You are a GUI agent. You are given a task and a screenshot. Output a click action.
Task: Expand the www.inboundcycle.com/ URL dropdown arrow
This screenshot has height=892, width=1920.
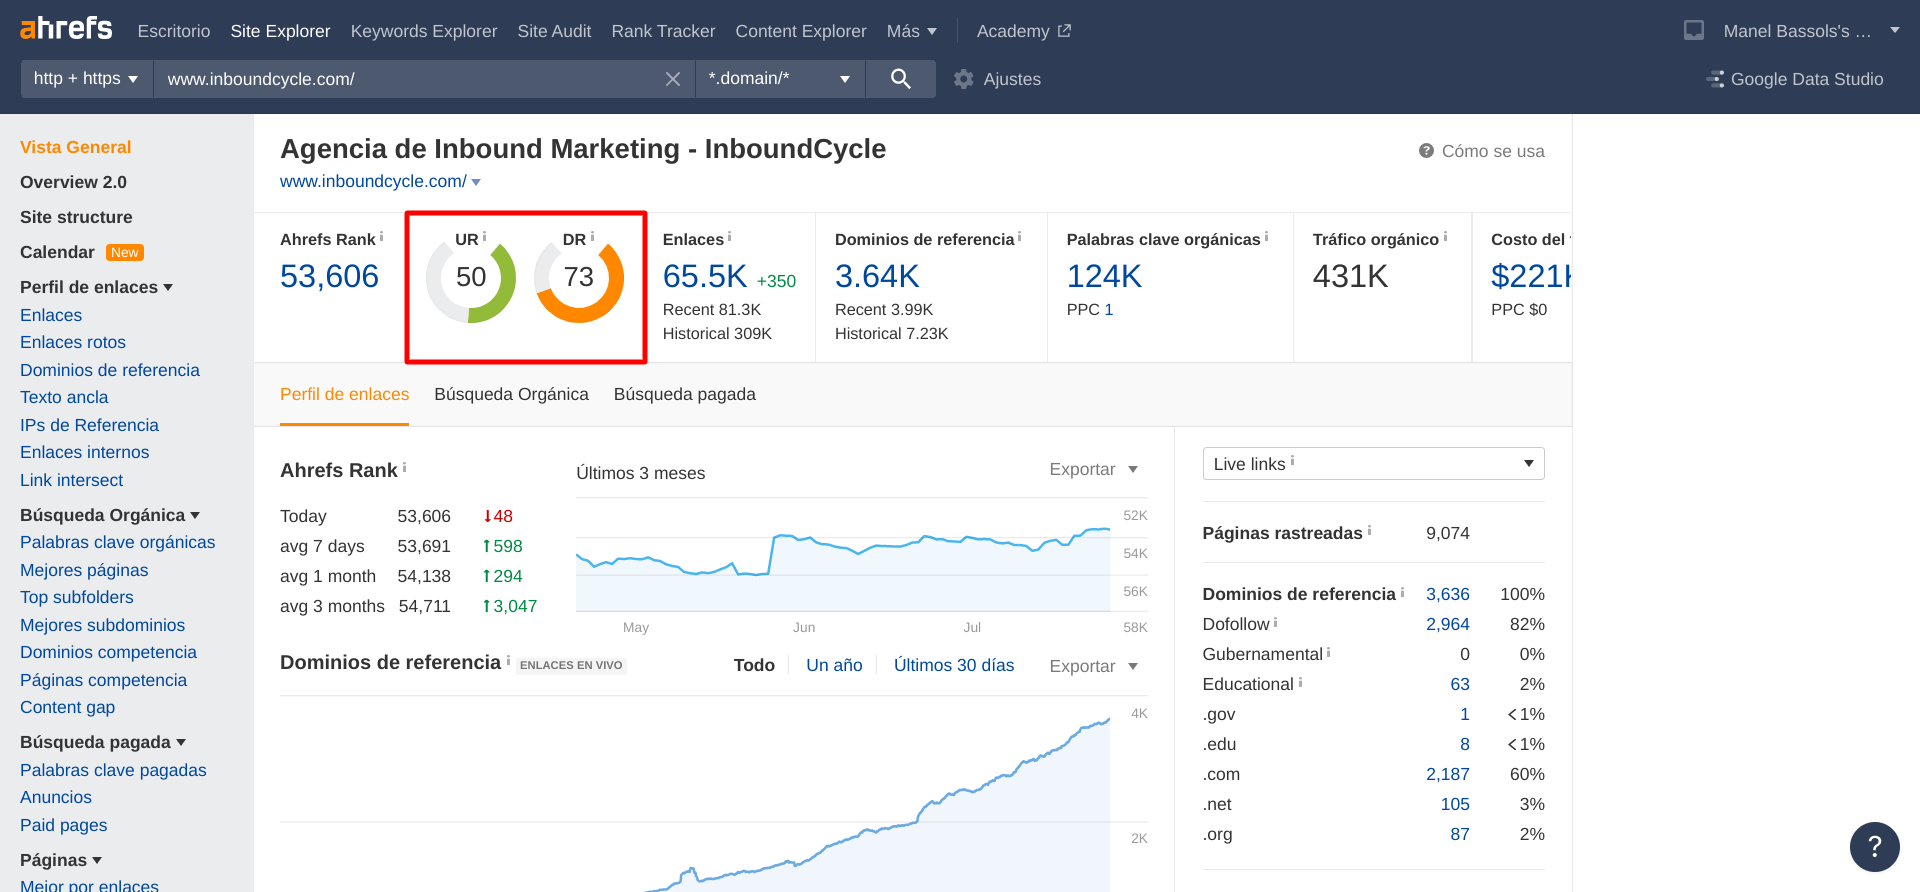476,182
